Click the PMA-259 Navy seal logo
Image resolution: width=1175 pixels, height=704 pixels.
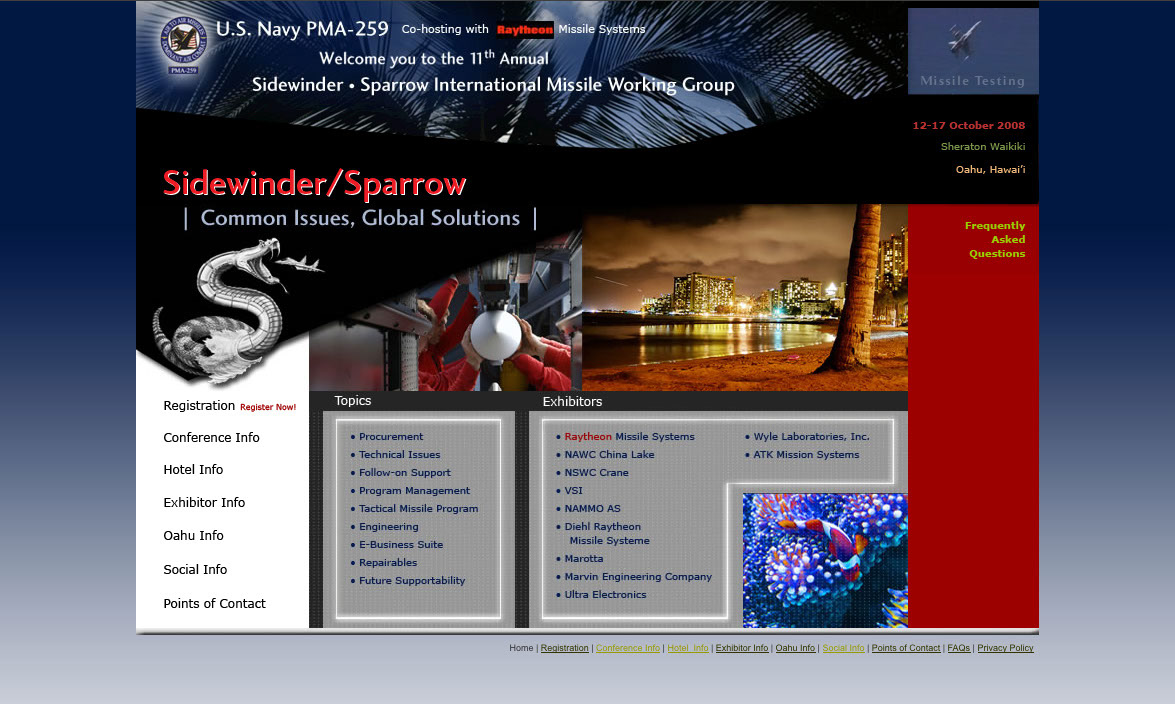pyautogui.click(x=184, y=46)
